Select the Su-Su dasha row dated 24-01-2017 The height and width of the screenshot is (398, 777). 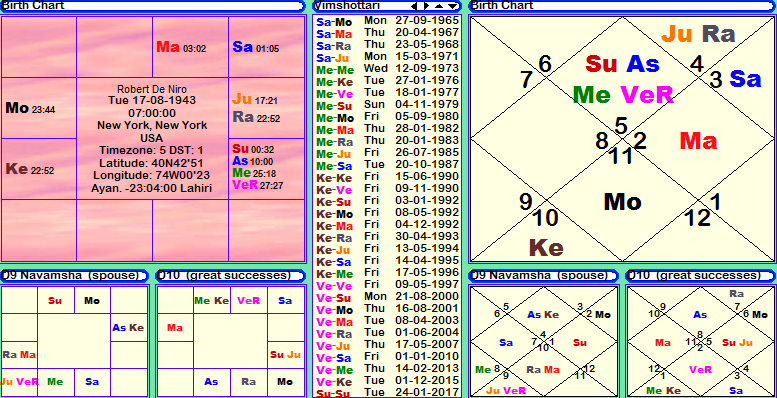387,392
